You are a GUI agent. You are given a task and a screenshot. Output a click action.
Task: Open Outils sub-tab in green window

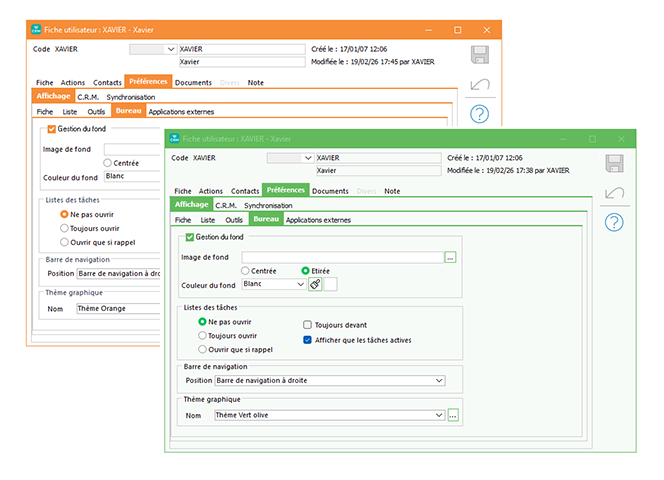tap(234, 220)
